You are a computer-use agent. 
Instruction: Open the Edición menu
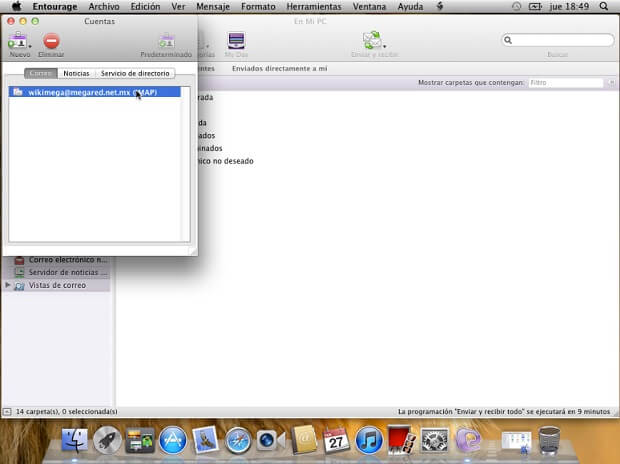click(146, 7)
